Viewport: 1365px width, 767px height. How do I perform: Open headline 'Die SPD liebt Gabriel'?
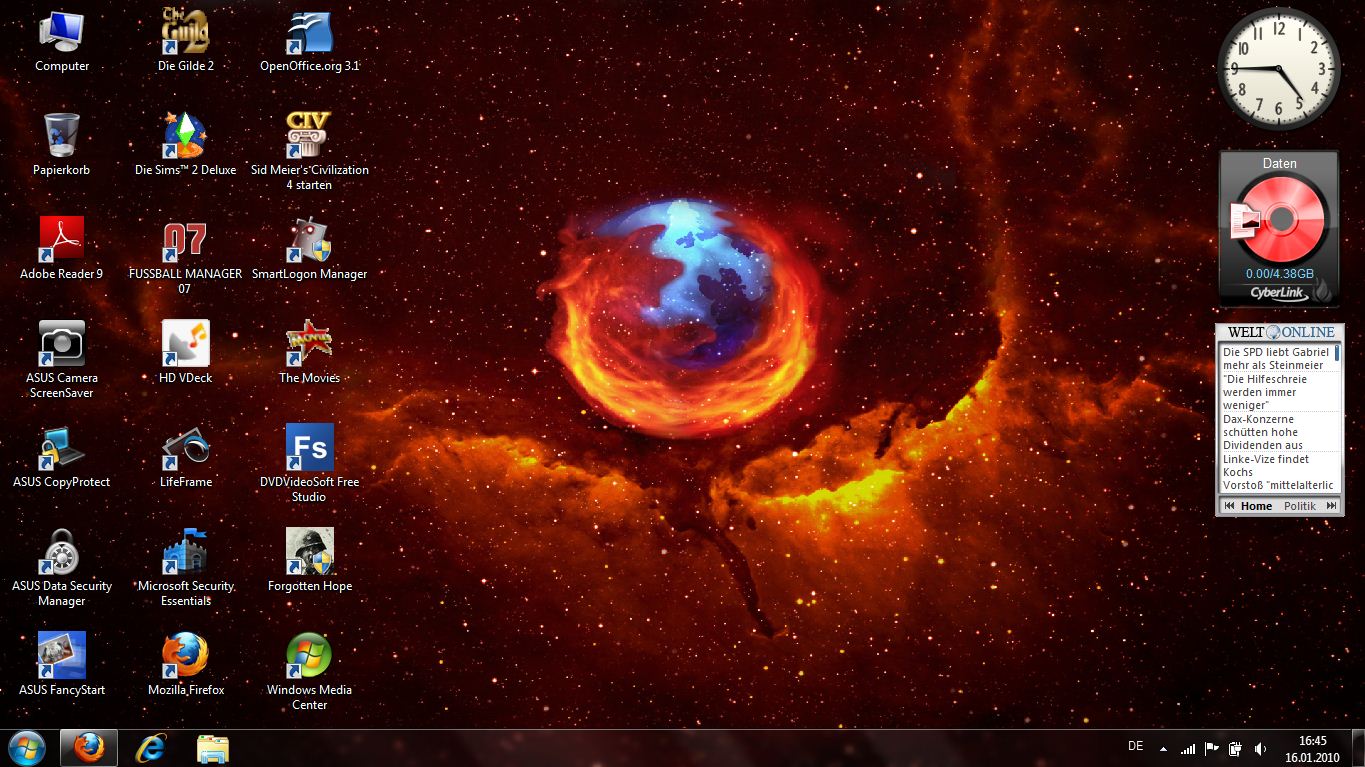click(1276, 358)
